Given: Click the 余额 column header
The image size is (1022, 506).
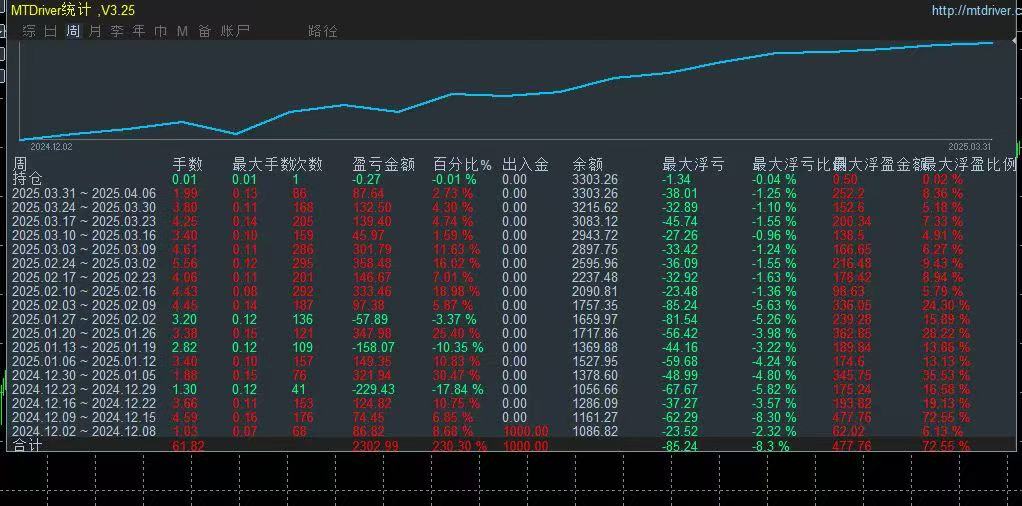Looking at the screenshot, I should tap(587, 164).
